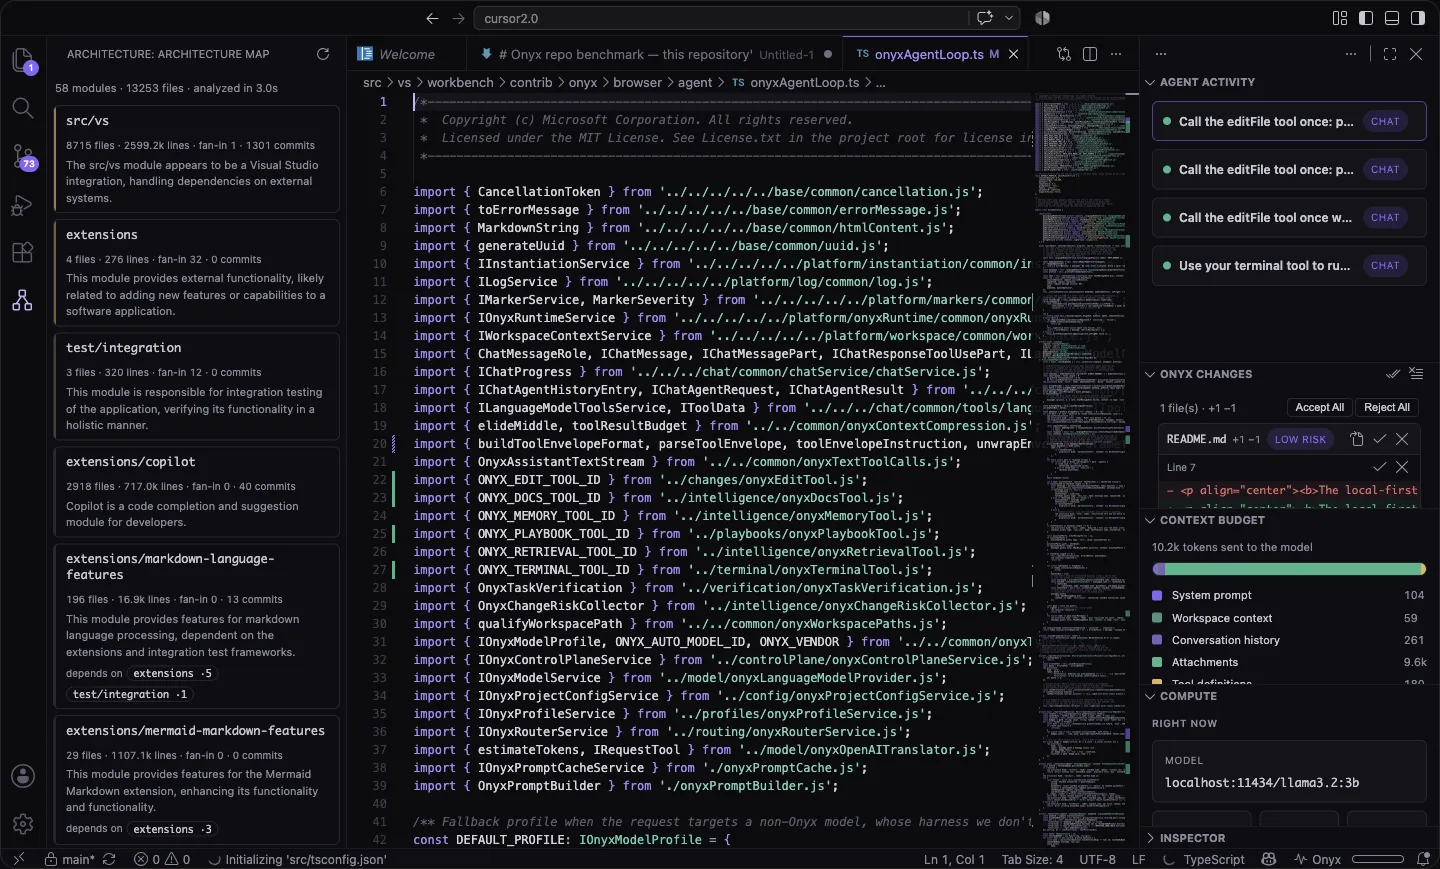1440x869 pixels.
Task: Click the LOW RISK badge
Action: 1300,439
